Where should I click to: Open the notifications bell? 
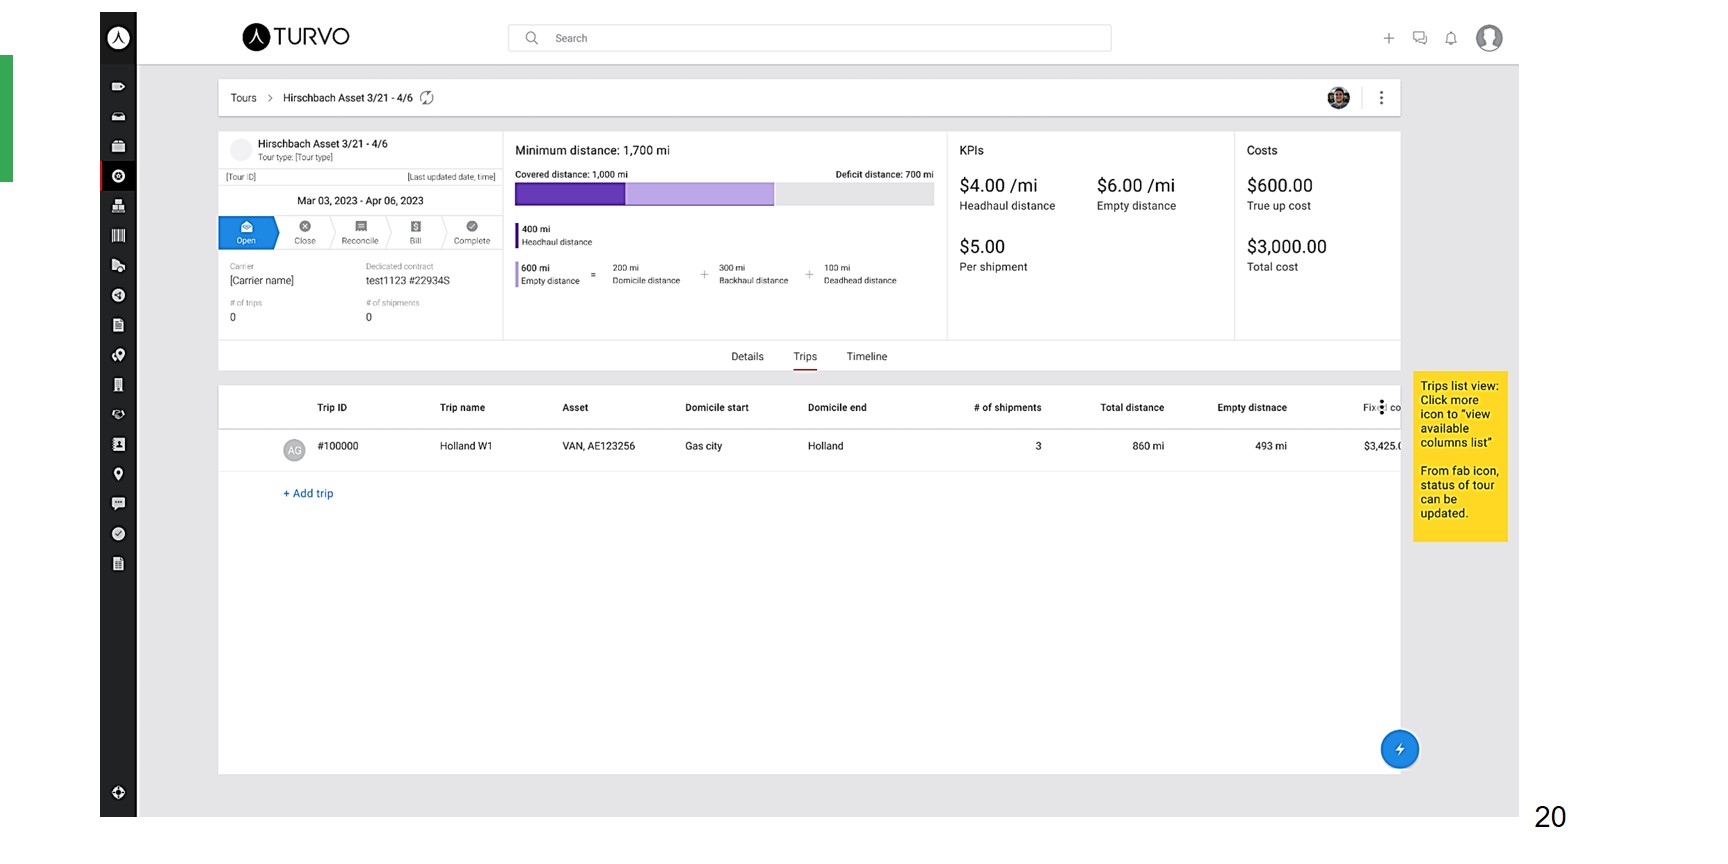(1450, 38)
